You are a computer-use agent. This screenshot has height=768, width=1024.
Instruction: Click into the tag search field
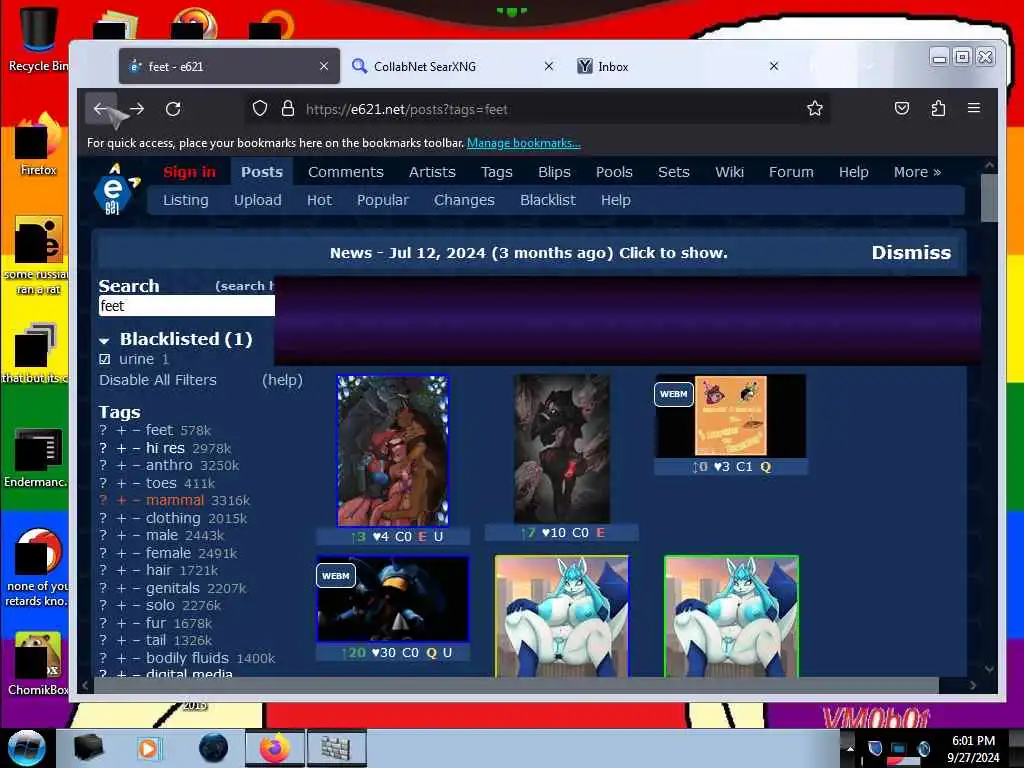187,306
